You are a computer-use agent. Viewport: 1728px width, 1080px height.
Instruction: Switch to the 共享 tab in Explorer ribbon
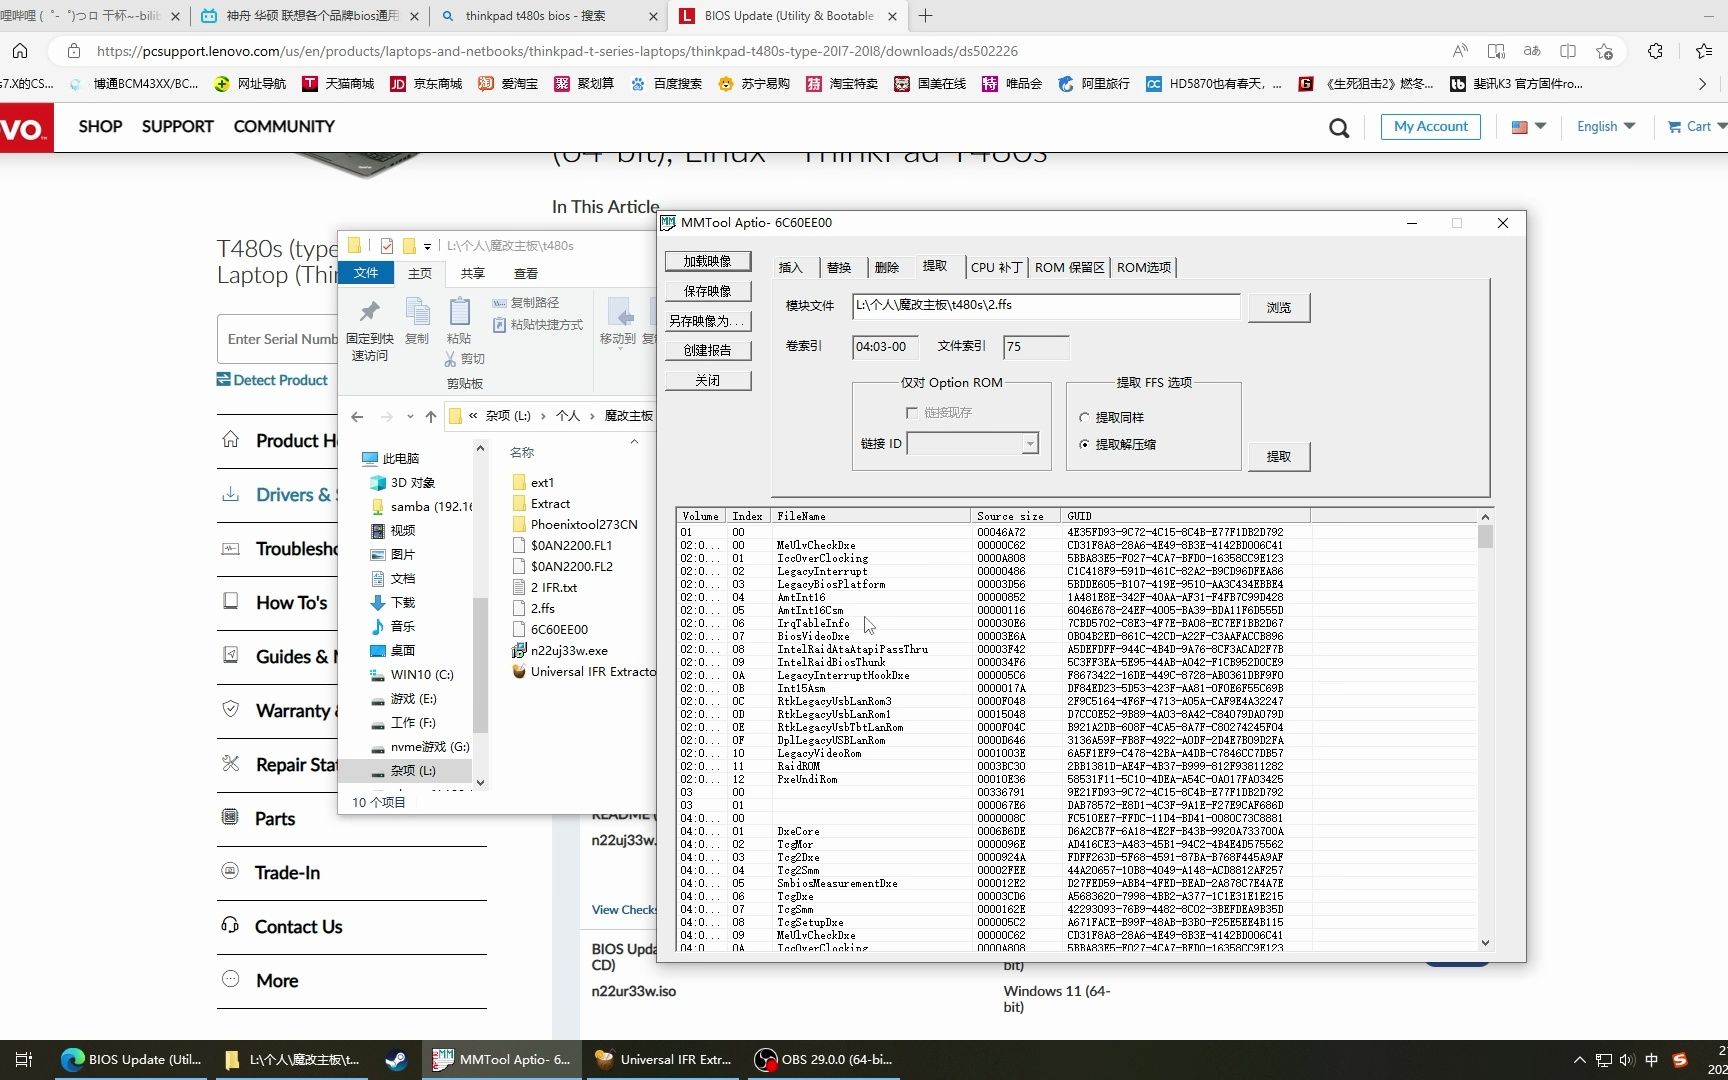[x=471, y=273]
